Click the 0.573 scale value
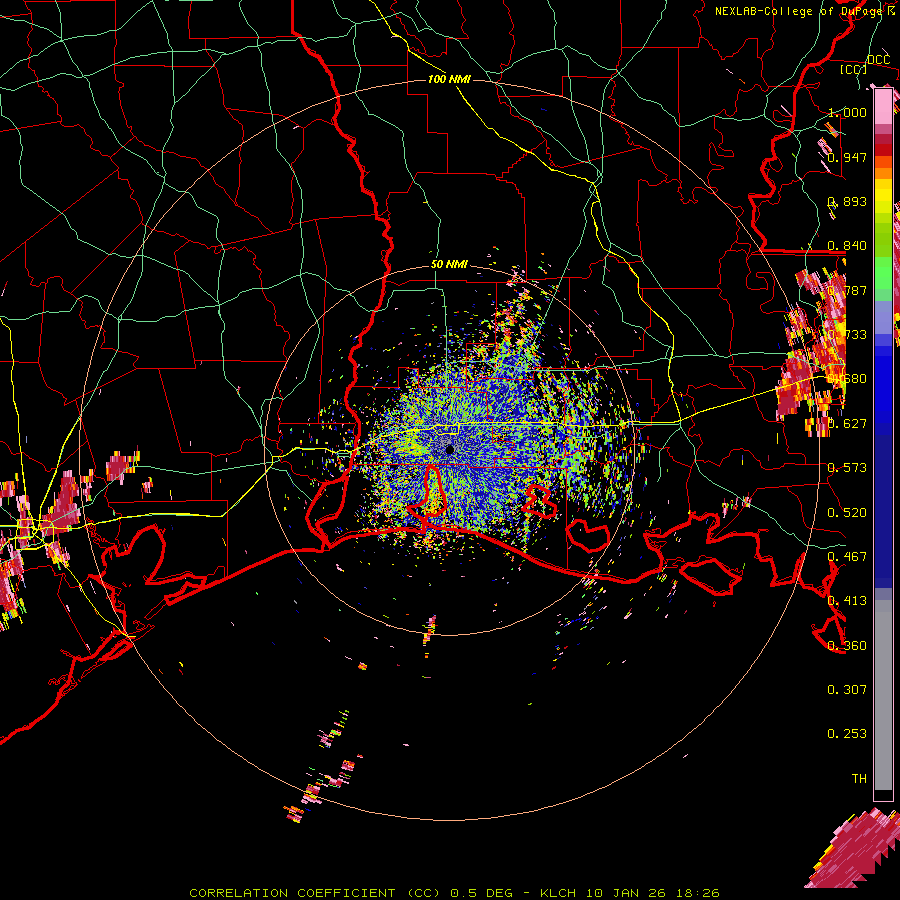The height and width of the screenshot is (900, 900). (x=847, y=468)
